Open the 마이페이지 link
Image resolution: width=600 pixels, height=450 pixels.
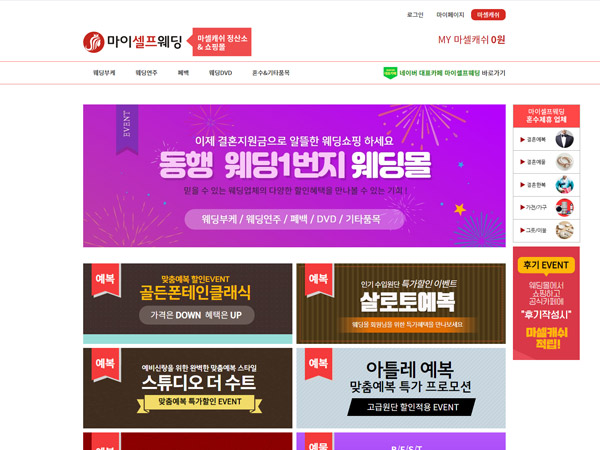[x=450, y=15]
